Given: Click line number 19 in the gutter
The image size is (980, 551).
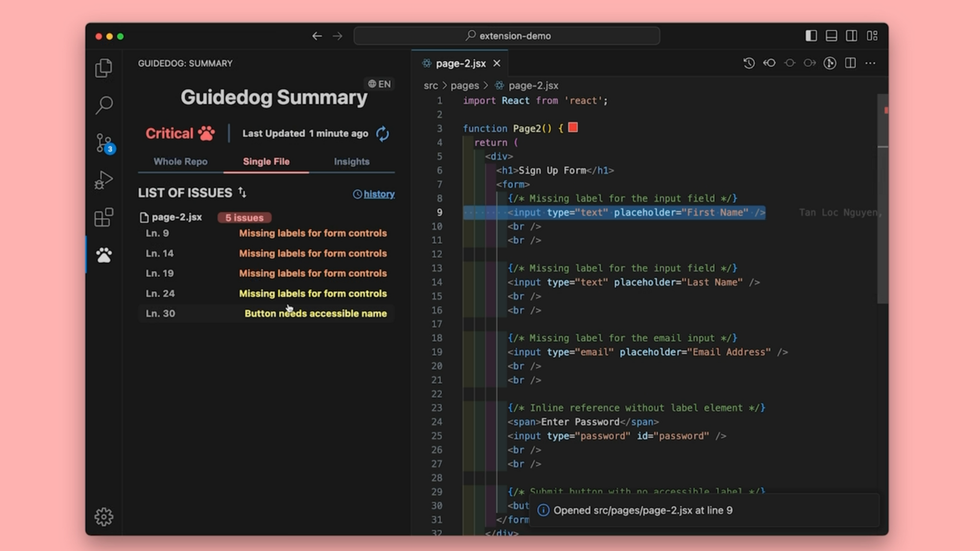Looking at the screenshot, I should coord(436,352).
